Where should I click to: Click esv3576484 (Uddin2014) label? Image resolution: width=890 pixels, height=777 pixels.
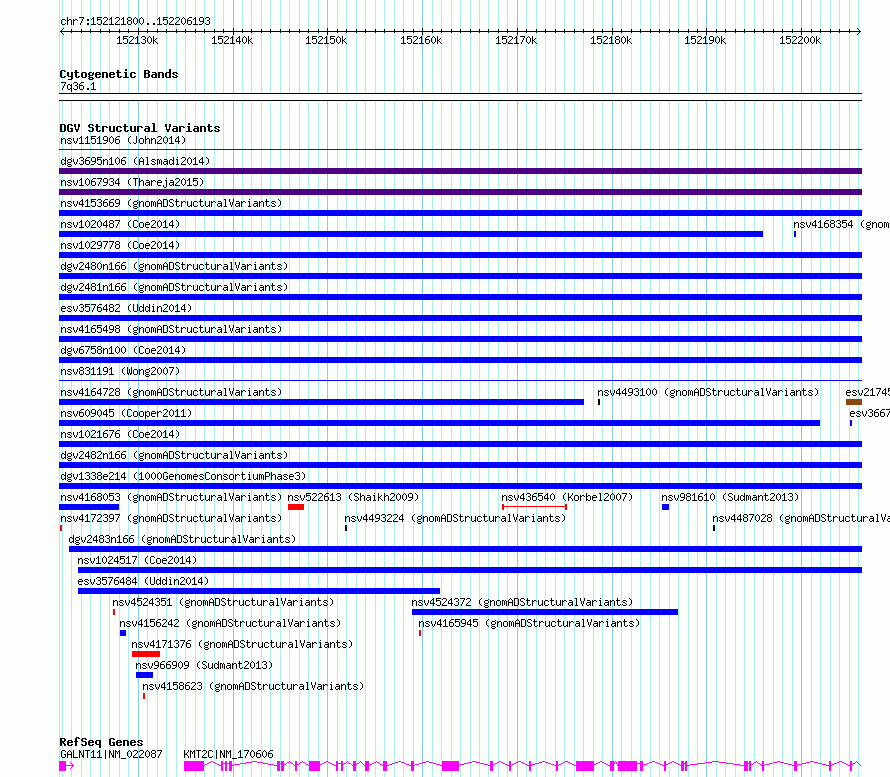[x=143, y=581]
